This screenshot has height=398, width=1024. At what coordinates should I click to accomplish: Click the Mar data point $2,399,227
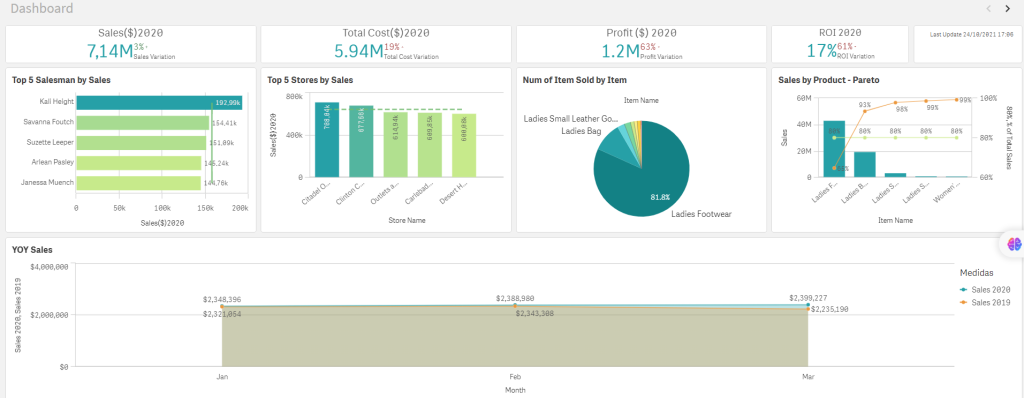pyautogui.click(x=808, y=305)
